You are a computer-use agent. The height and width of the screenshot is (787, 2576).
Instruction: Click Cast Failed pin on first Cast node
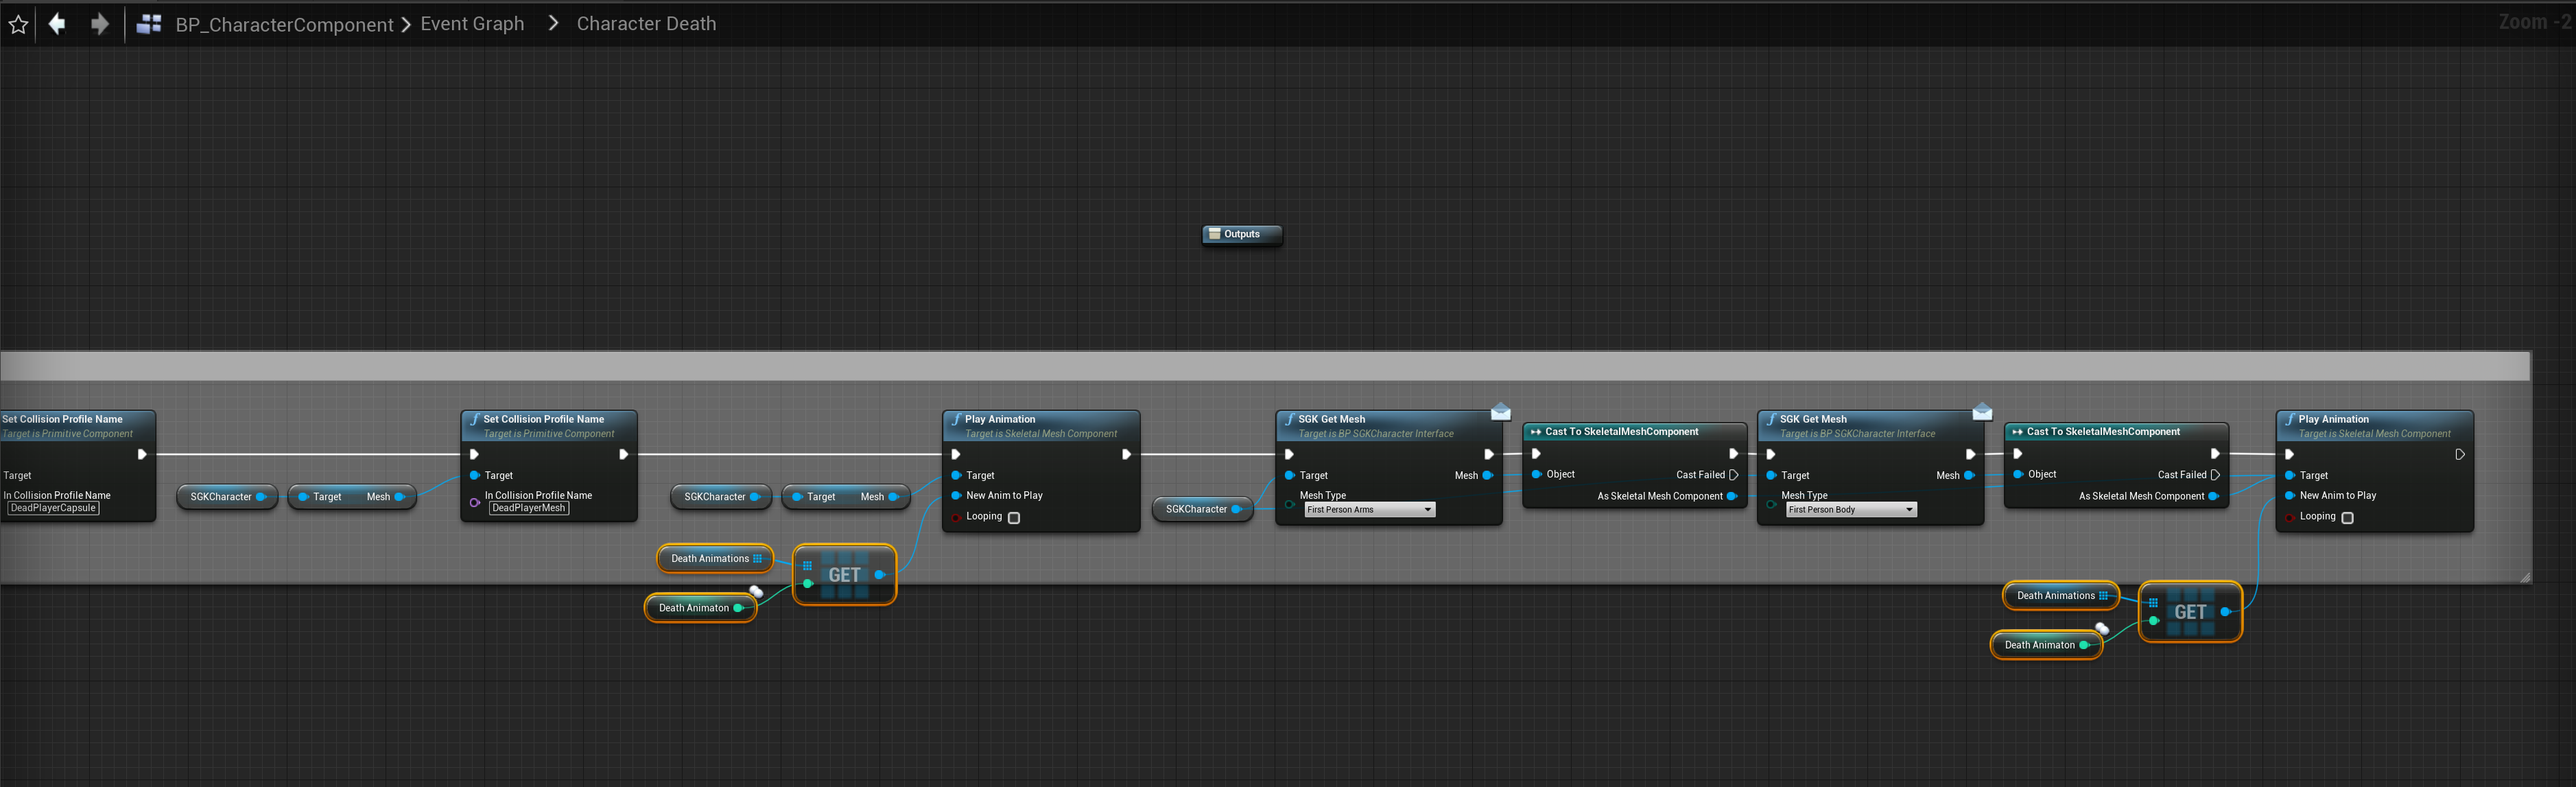(x=1733, y=475)
